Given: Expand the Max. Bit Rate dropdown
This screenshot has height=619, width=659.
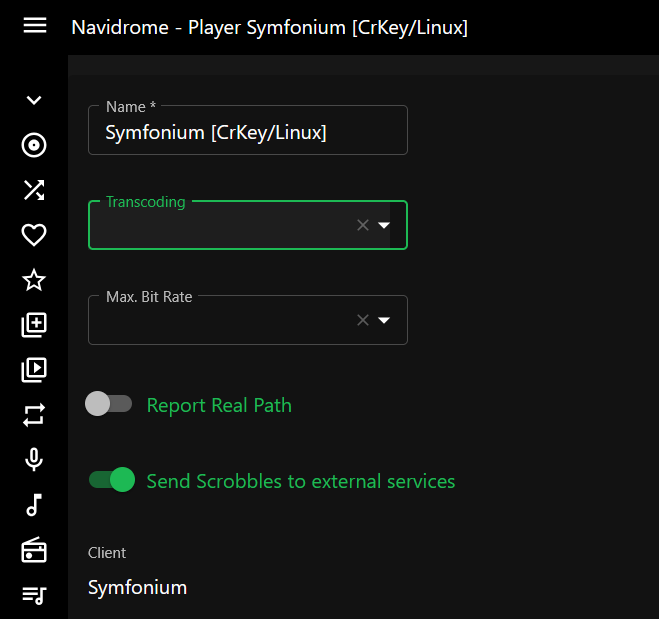Looking at the screenshot, I should (384, 320).
